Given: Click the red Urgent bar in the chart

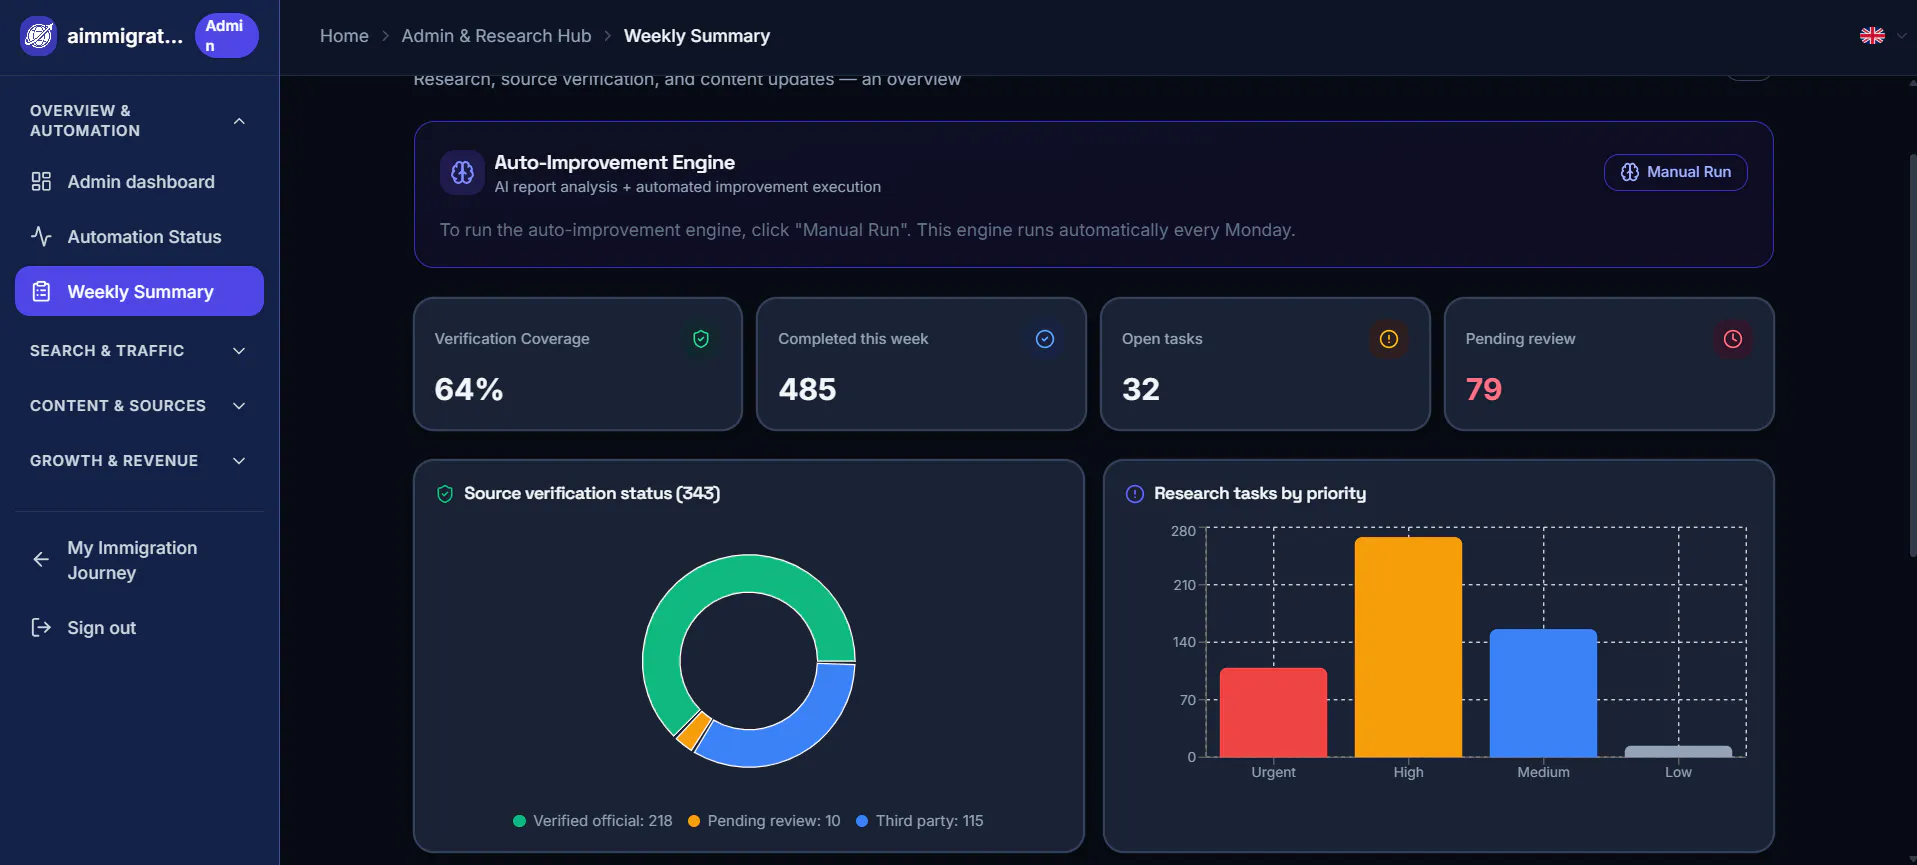Looking at the screenshot, I should [x=1273, y=712].
